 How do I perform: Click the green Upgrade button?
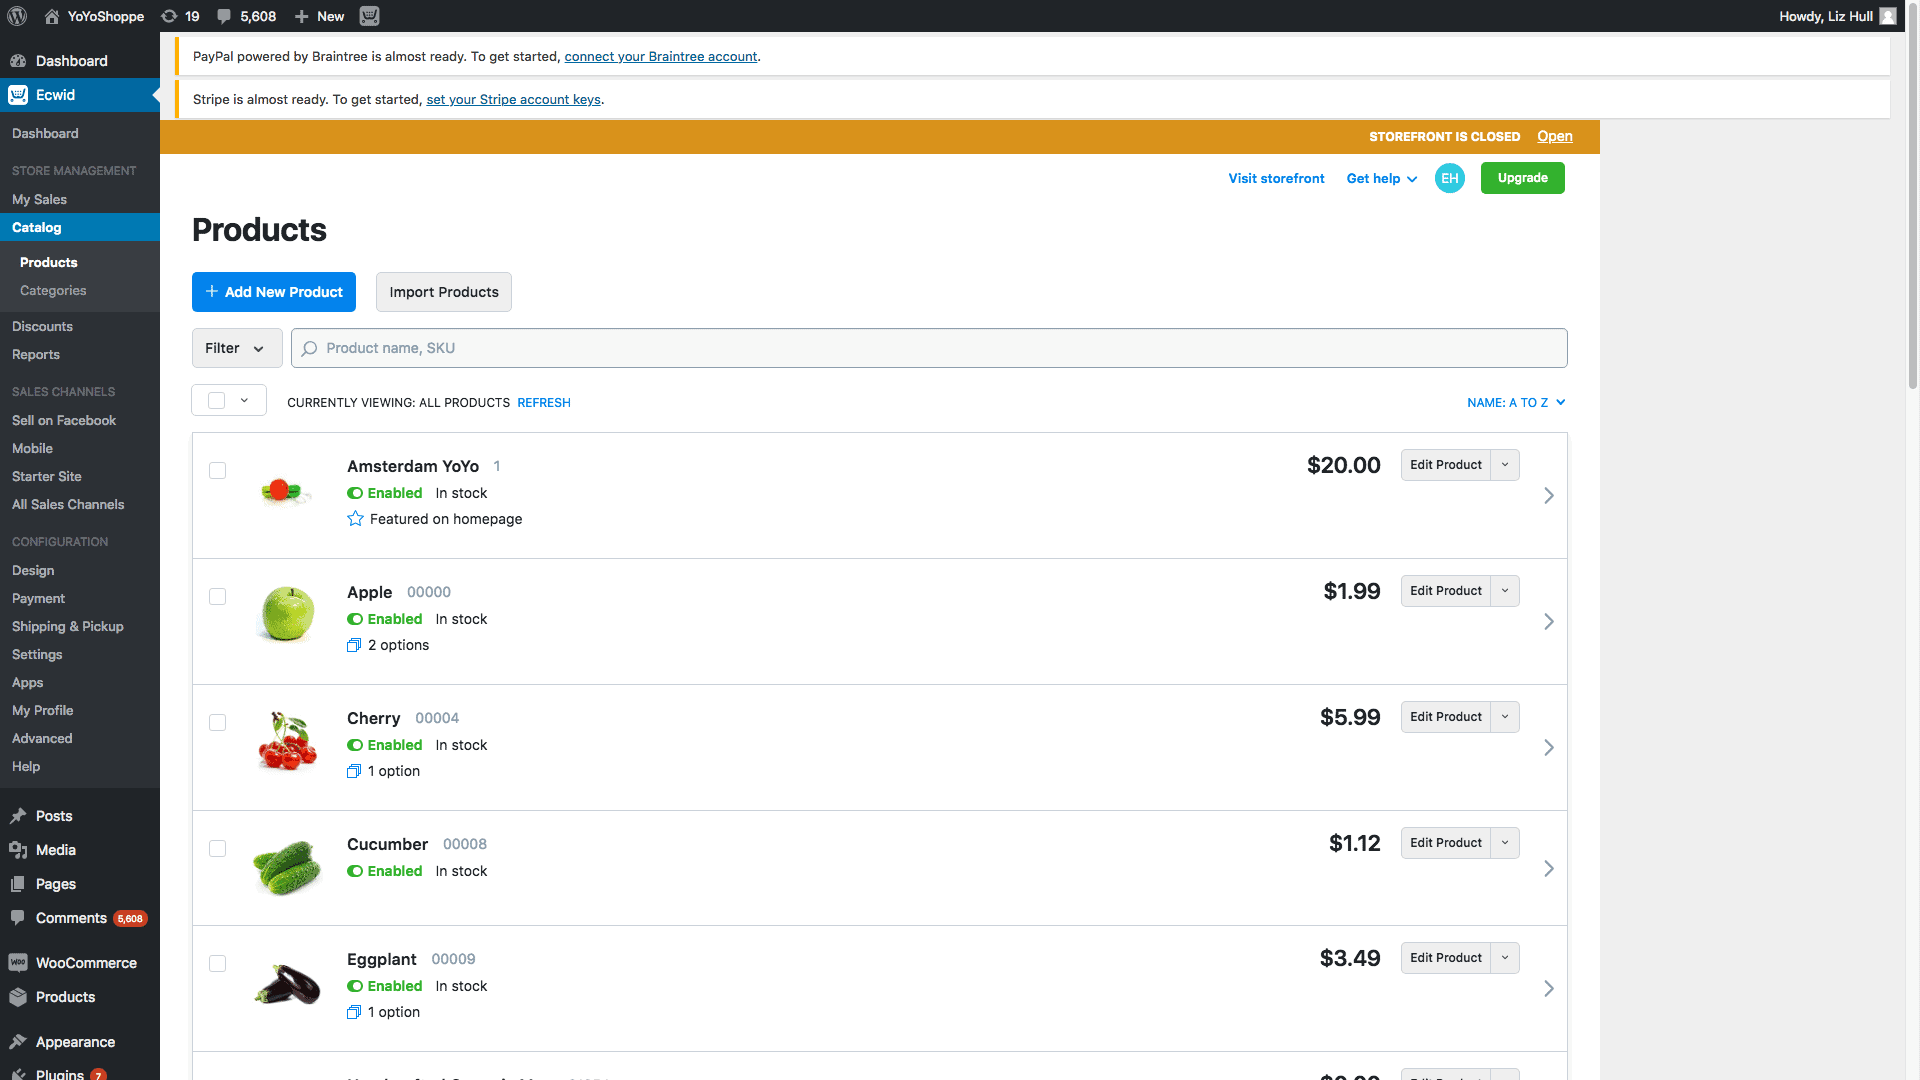point(1522,178)
